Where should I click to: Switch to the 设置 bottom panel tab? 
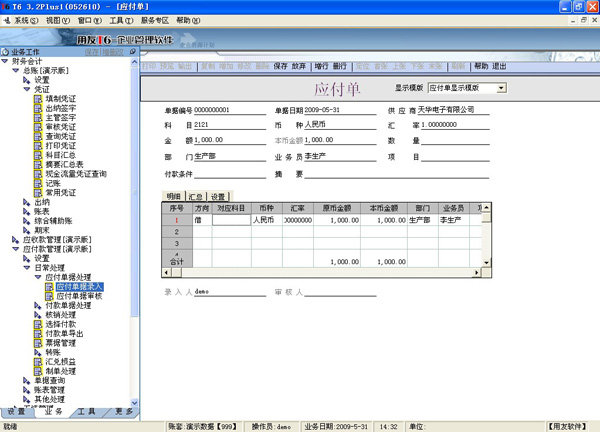[x=16, y=412]
